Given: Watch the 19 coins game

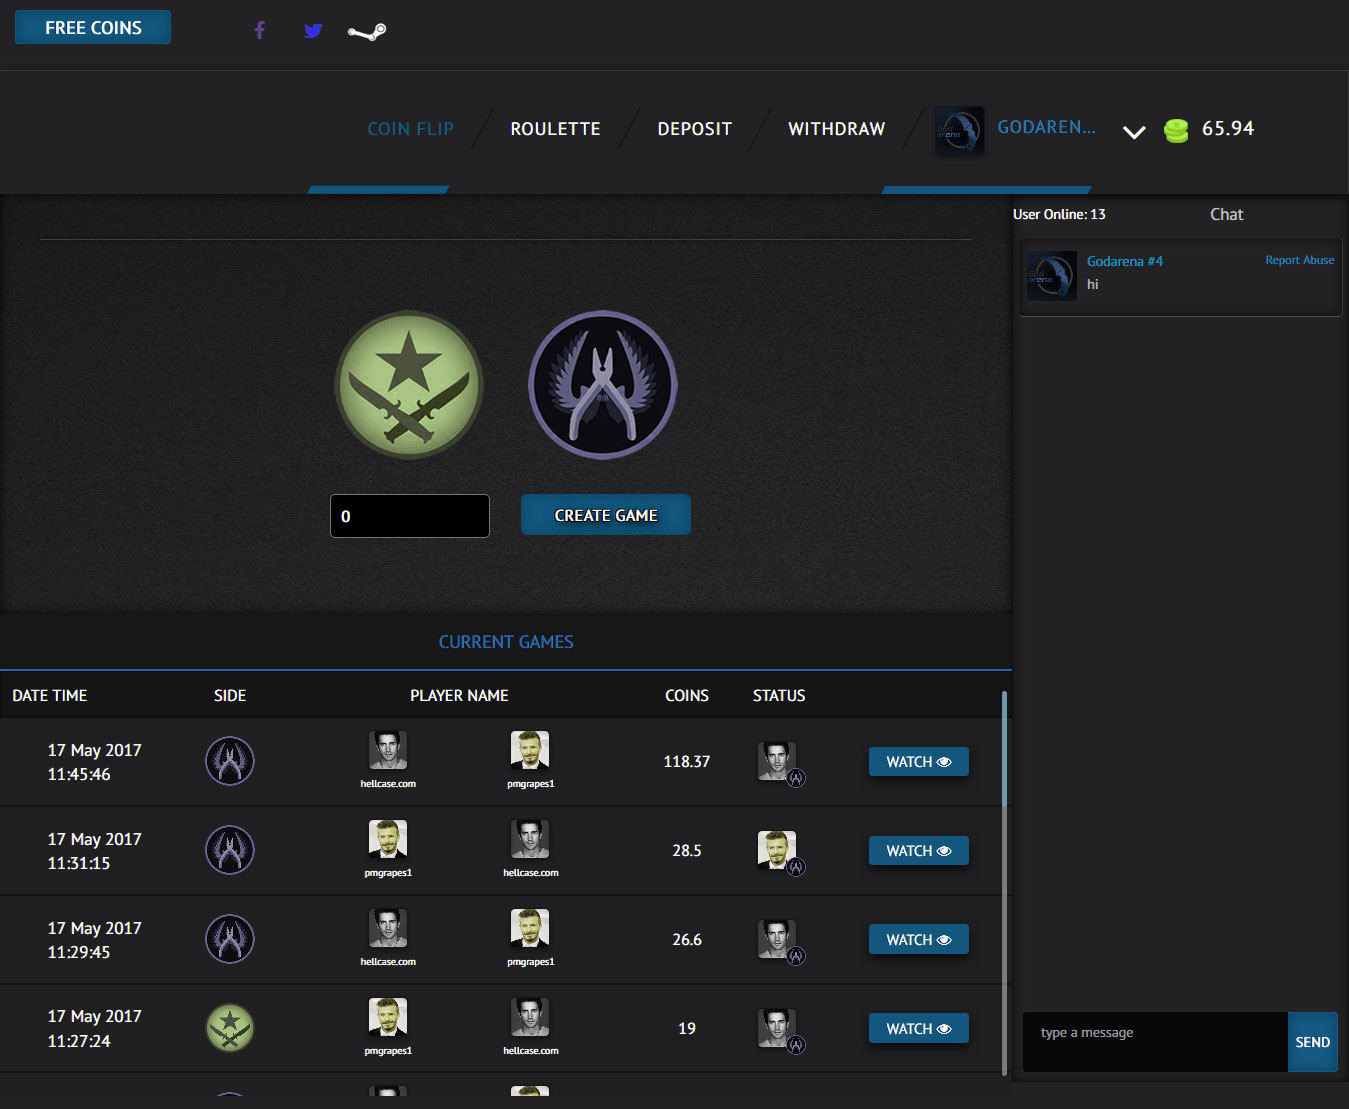Looking at the screenshot, I should (918, 1029).
